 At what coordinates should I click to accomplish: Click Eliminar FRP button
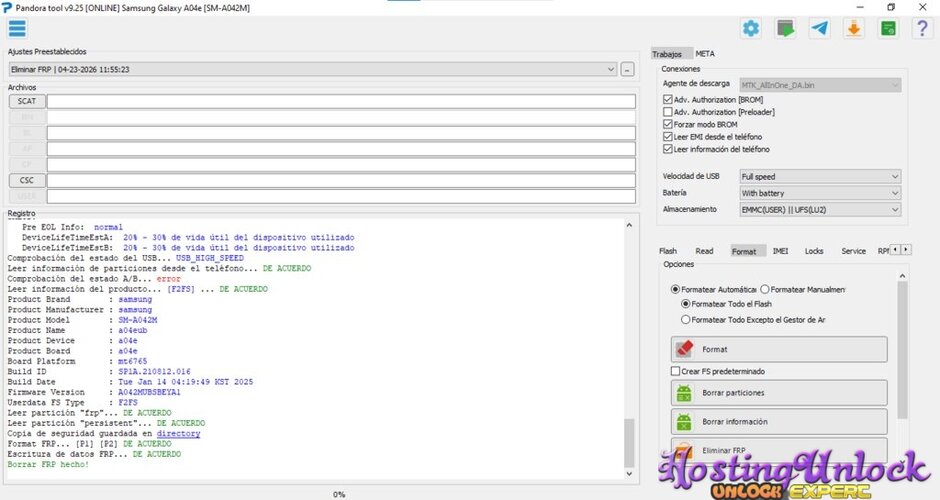click(x=779, y=450)
